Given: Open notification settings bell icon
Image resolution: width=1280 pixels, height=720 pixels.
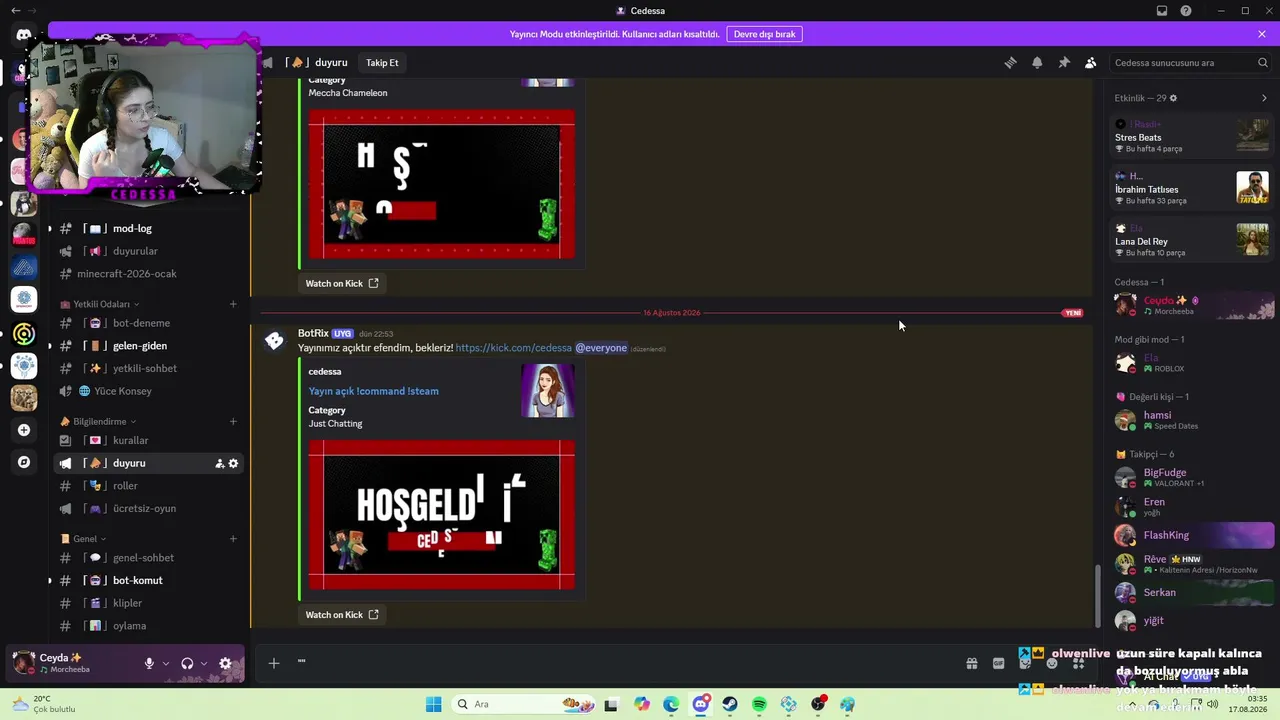Looking at the screenshot, I should (x=1037, y=63).
